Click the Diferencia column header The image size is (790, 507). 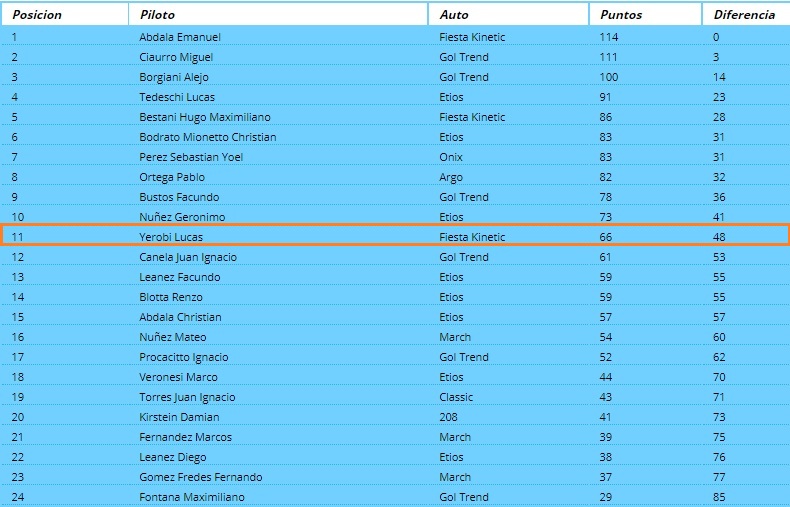point(746,14)
